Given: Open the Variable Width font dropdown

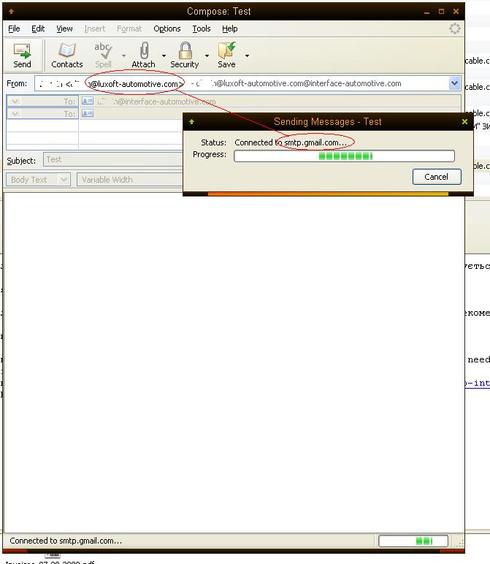Looking at the screenshot, I should click(x=130, y=179).
